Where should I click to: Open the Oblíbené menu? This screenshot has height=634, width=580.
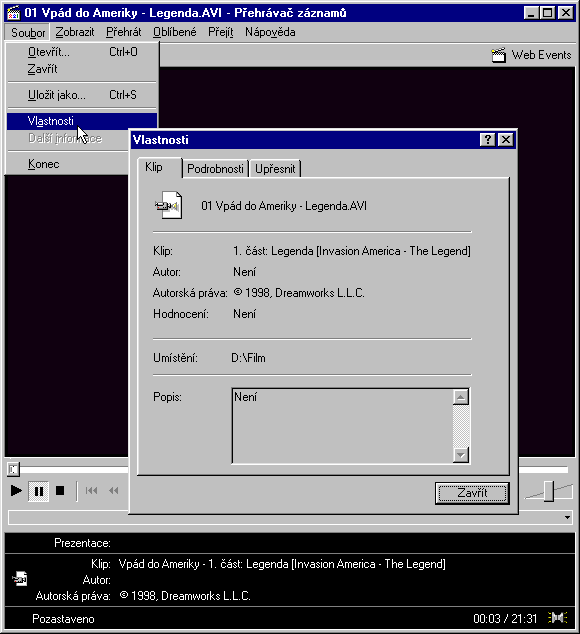tap(175, 32)
